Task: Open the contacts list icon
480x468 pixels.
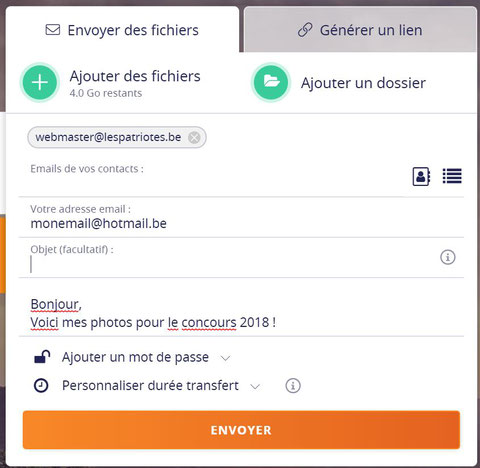Action: [x=452, y=176]
